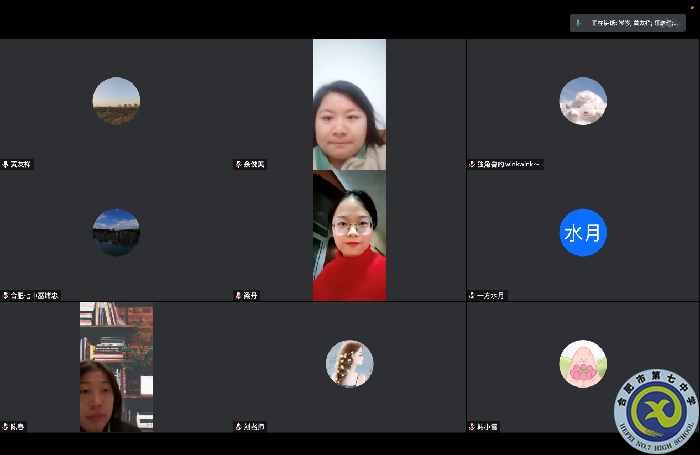The image size is (700, 455).
Task: Toggle the mic icon below the sunset avatar
Action: (x=5, y=164)
